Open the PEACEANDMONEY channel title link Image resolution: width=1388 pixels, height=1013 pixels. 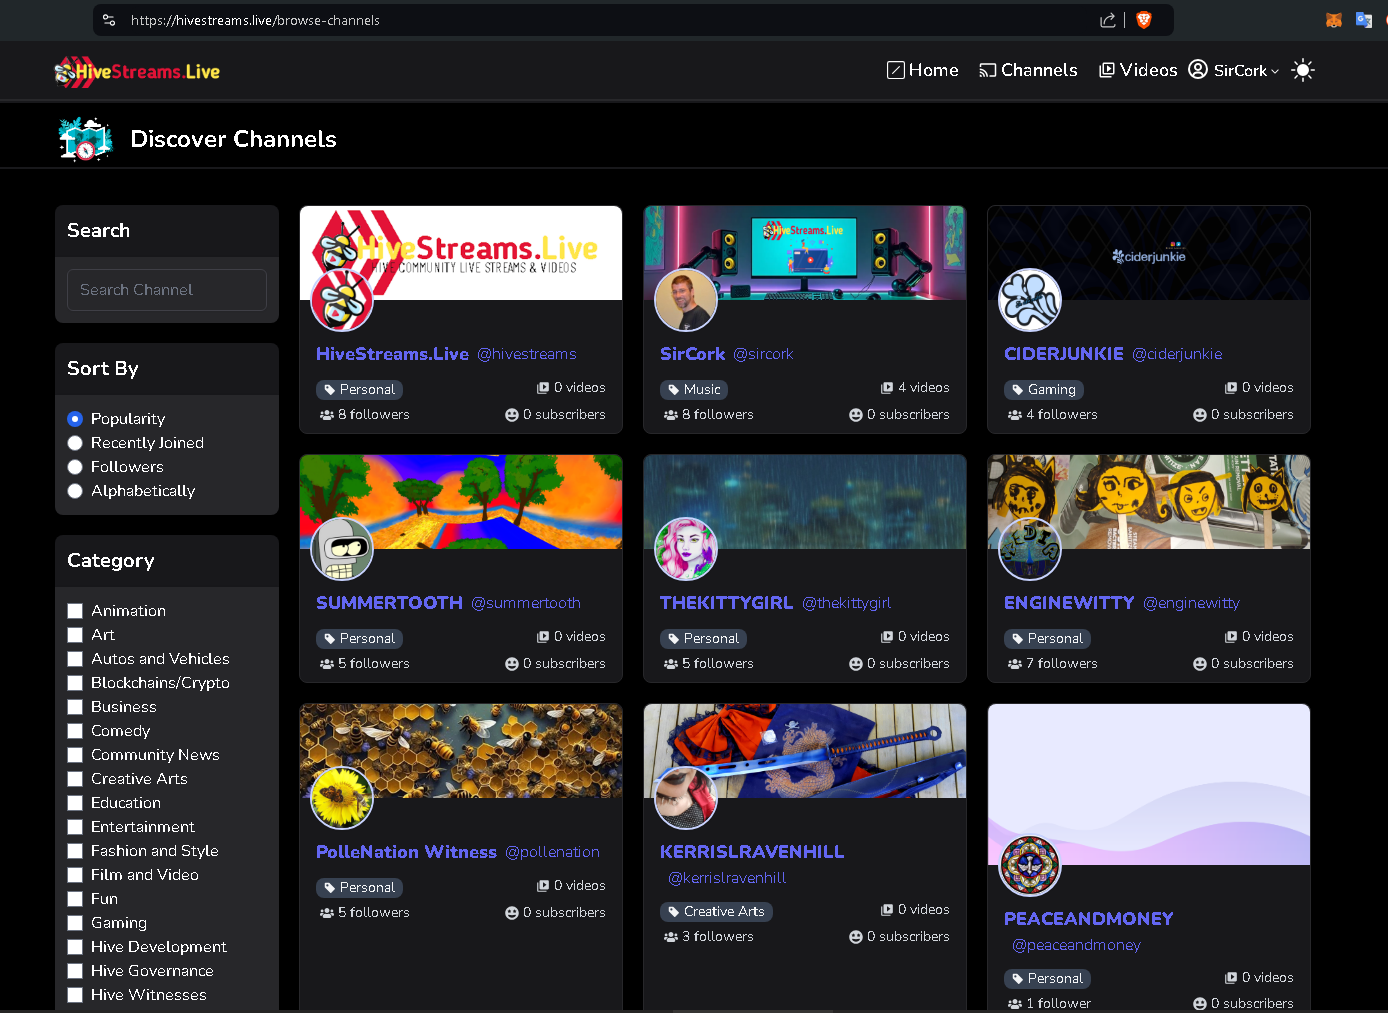(1088, 919)
